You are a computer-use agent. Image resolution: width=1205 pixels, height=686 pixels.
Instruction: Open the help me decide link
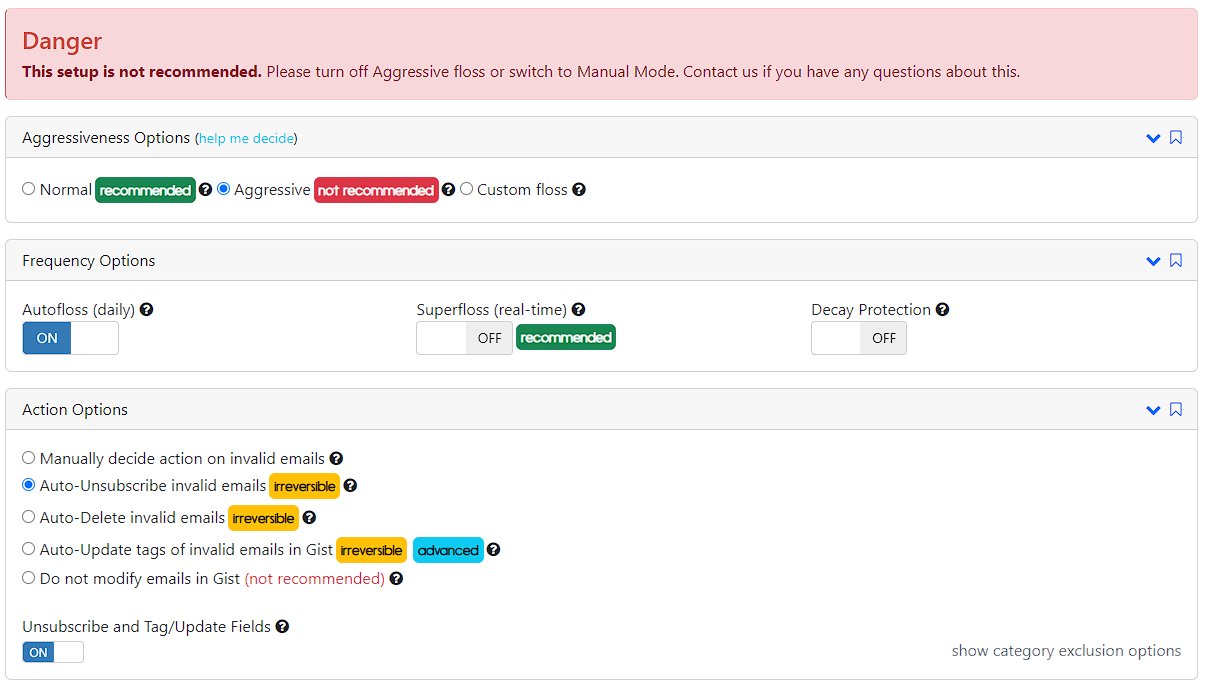[x=246, y=139]
